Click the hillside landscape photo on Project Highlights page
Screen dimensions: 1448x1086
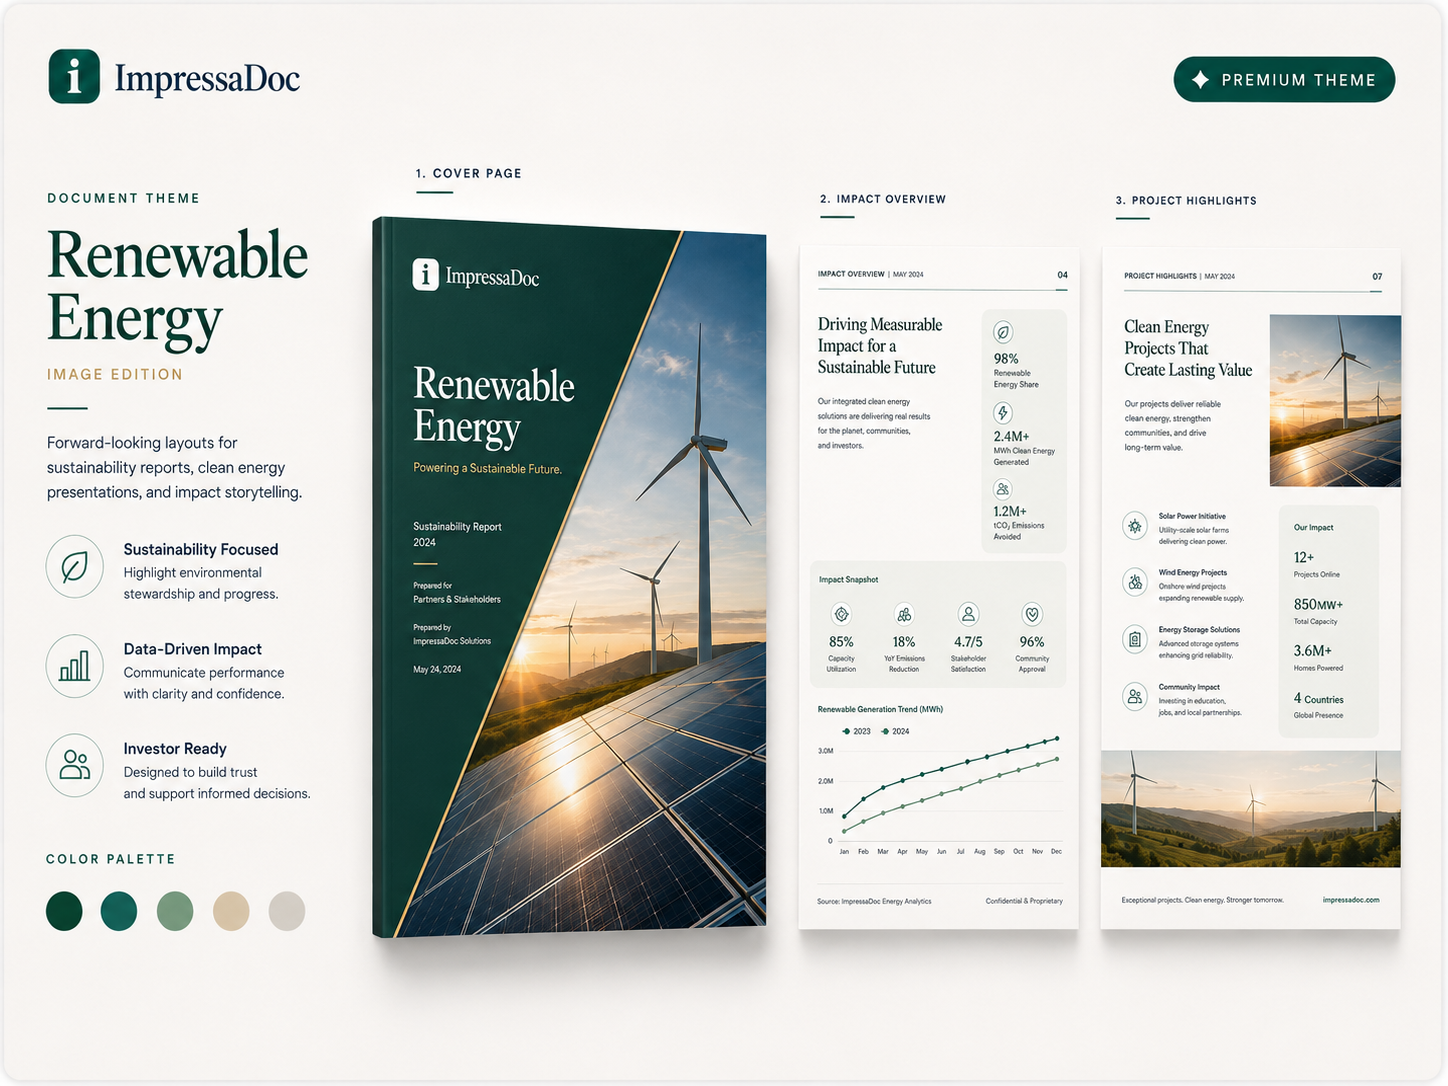coord(1251,809)
